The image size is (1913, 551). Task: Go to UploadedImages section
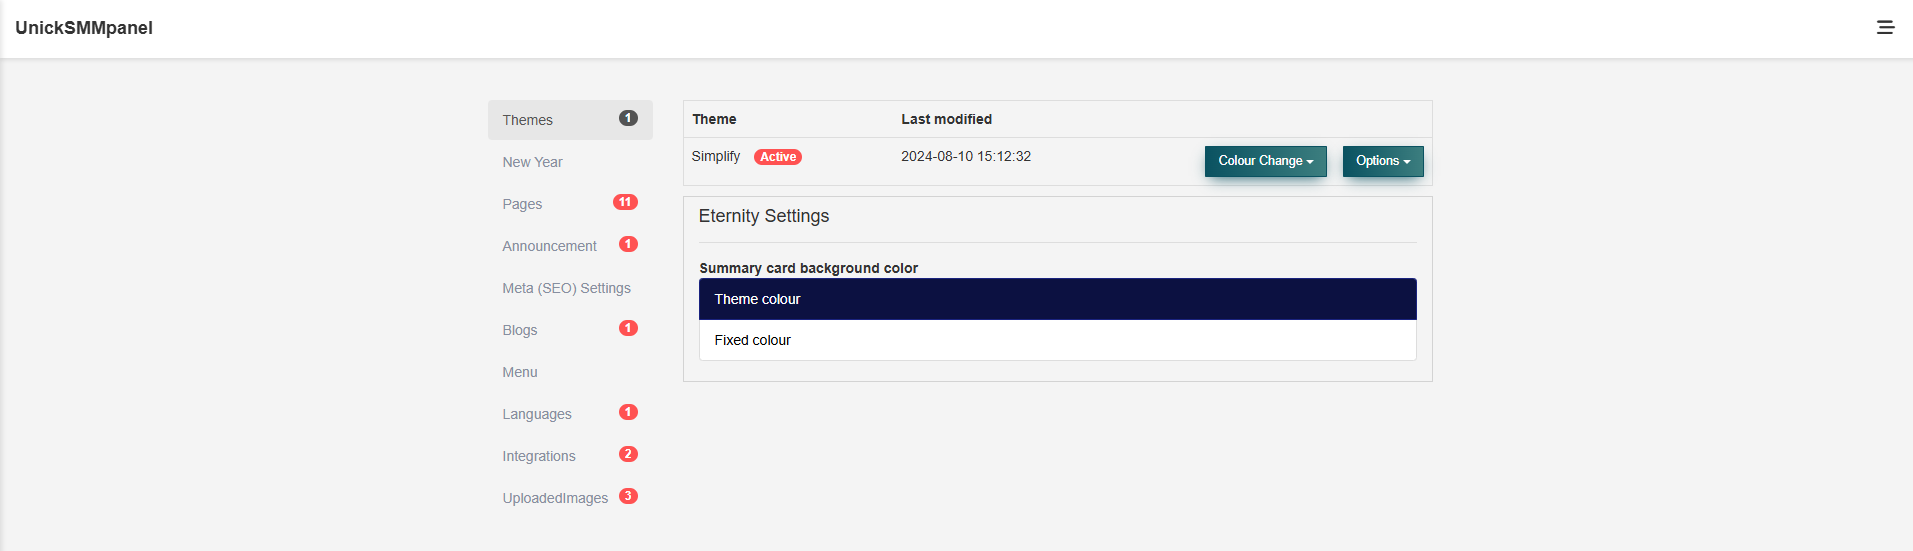point(555,498)
